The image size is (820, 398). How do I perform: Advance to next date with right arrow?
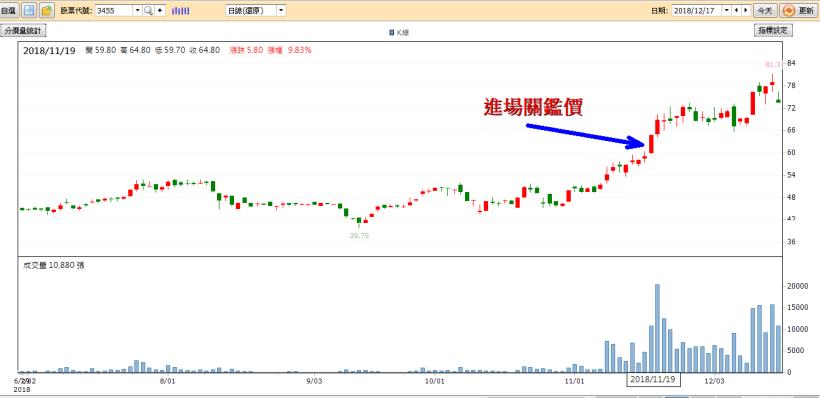point(746,10)
